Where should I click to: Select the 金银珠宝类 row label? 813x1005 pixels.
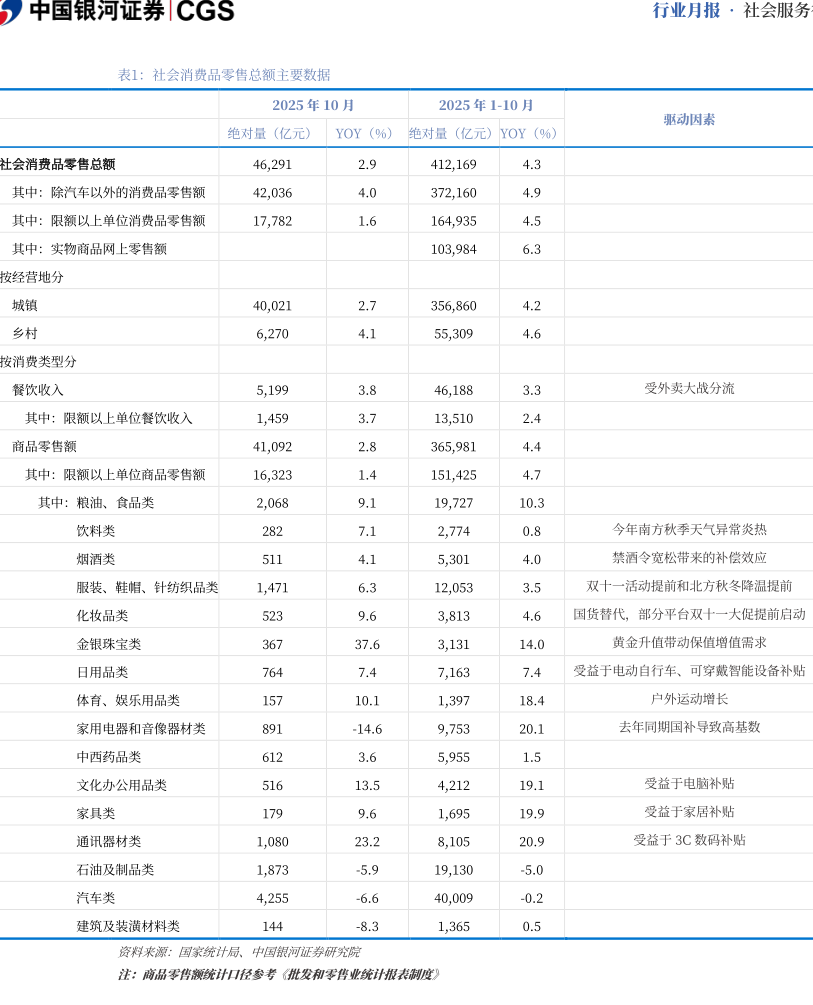[109, 645]
